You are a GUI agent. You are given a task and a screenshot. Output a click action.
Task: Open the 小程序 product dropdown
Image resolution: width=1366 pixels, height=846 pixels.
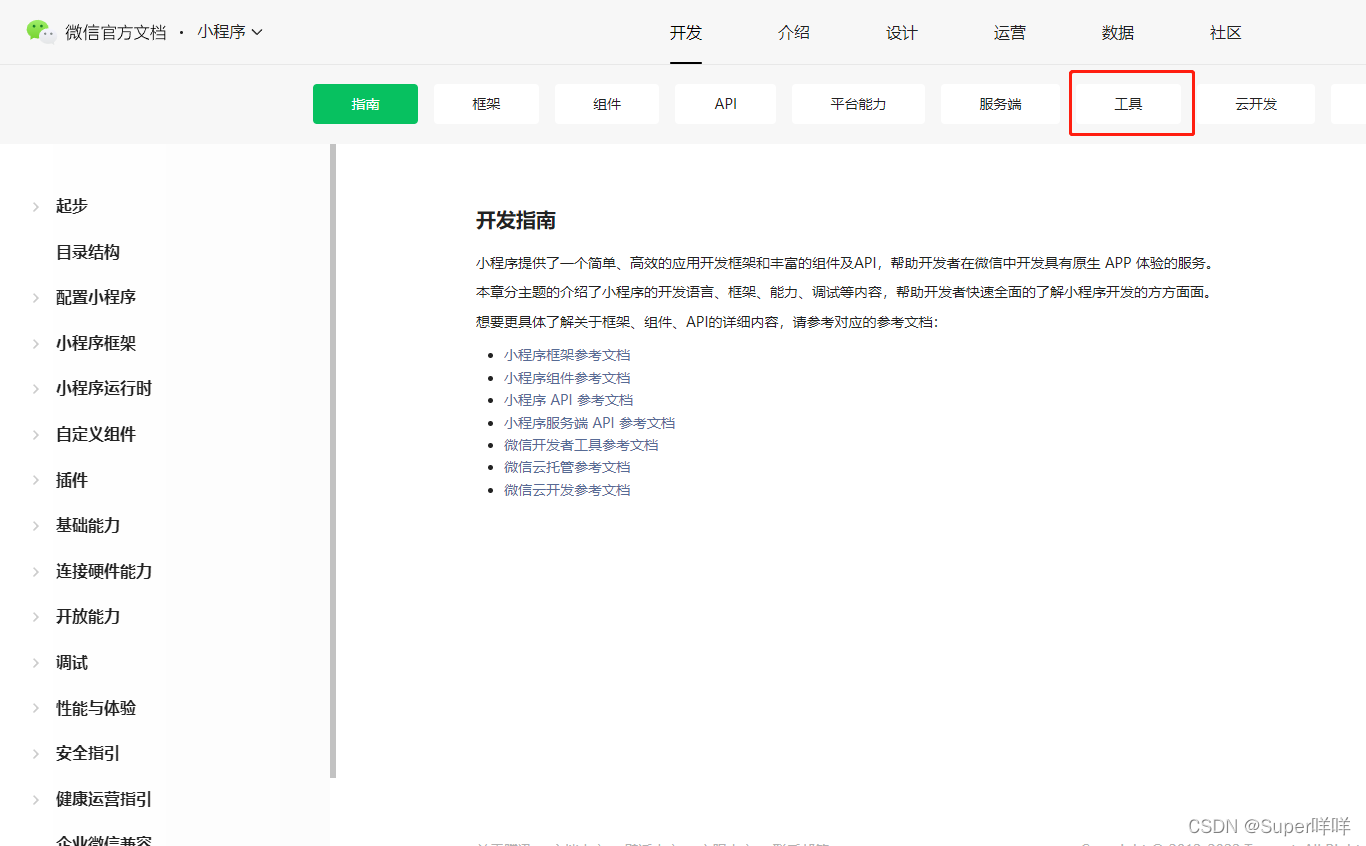[x=230, y=32]
